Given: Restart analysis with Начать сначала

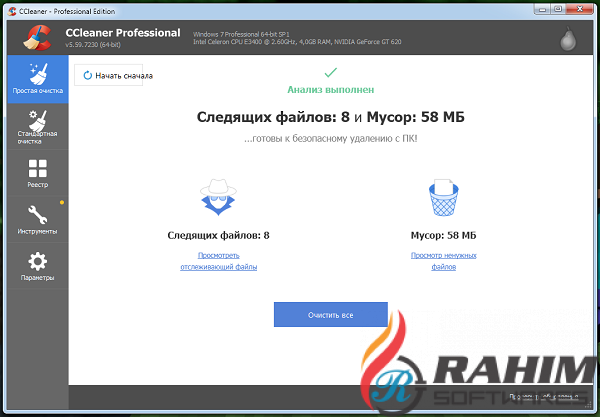Looking at the screenshot, I should click(108, 75).
